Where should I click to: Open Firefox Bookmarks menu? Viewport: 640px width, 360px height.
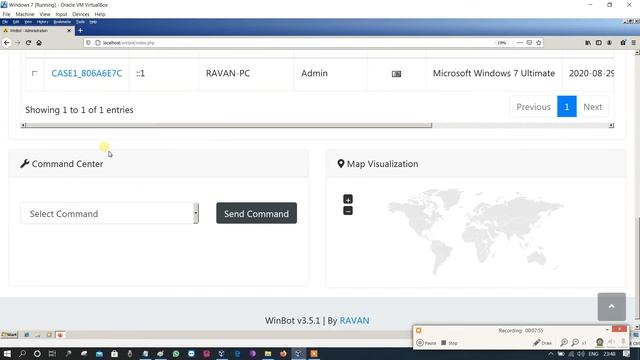(x=62, y=22)
